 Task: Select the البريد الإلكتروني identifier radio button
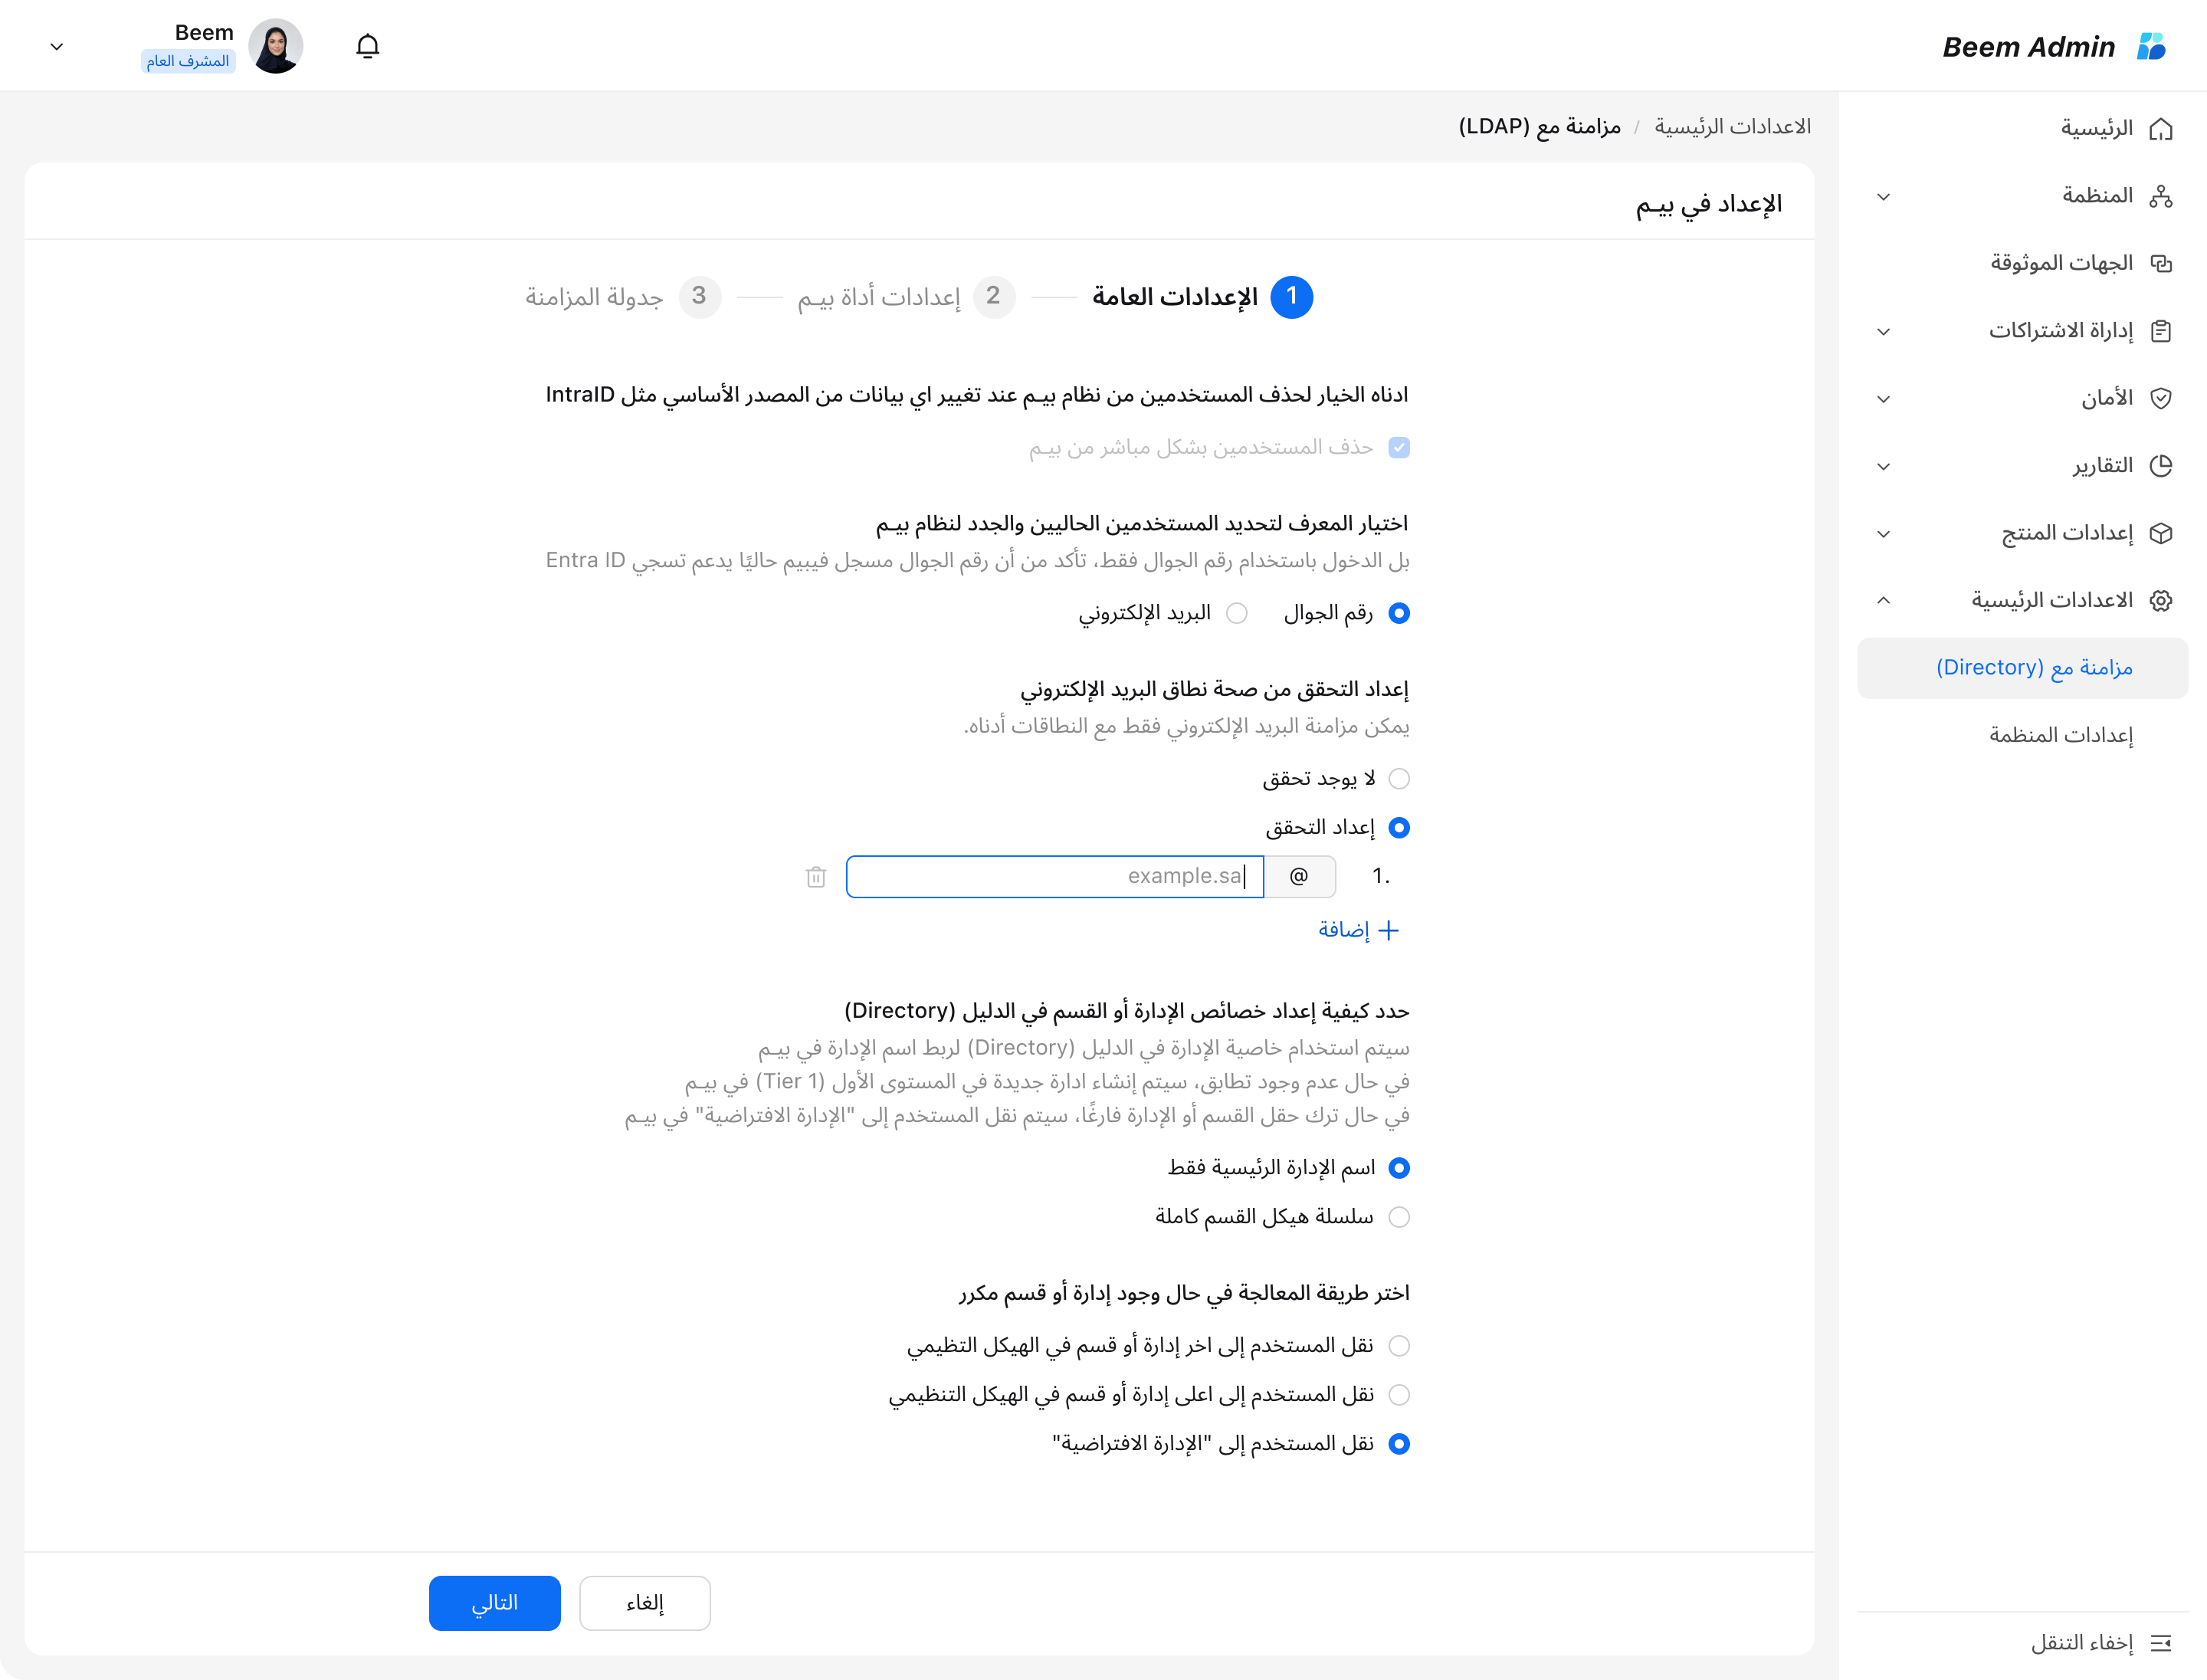1237,613
